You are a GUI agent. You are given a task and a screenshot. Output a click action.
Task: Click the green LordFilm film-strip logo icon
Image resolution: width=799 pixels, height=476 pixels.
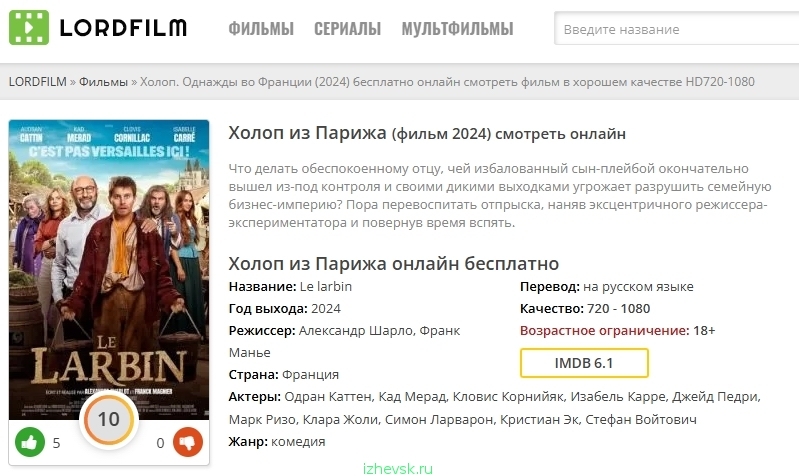tap(29, 28)
